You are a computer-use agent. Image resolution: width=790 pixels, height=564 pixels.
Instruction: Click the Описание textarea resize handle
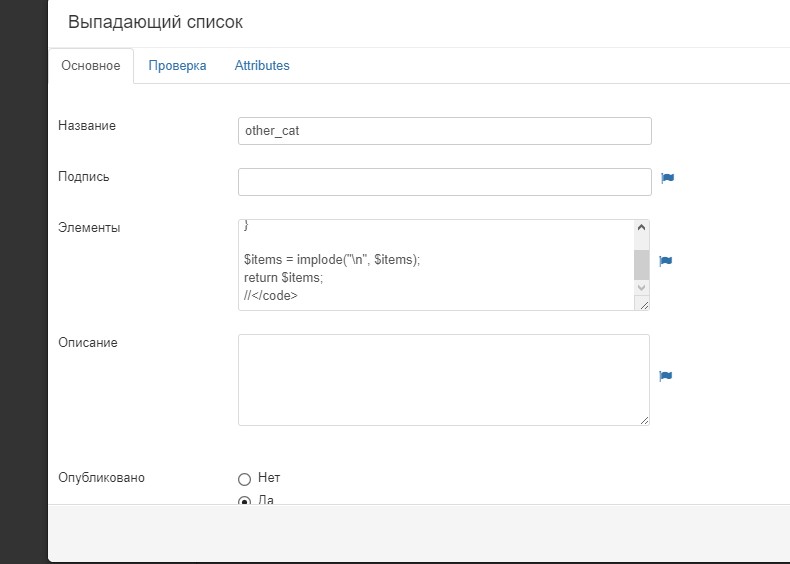click(643, 419)
